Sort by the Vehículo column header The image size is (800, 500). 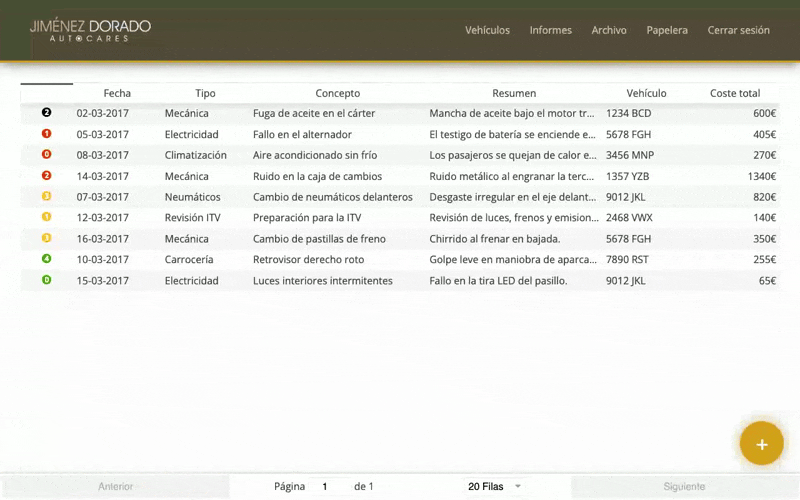(x=646, y=93)
